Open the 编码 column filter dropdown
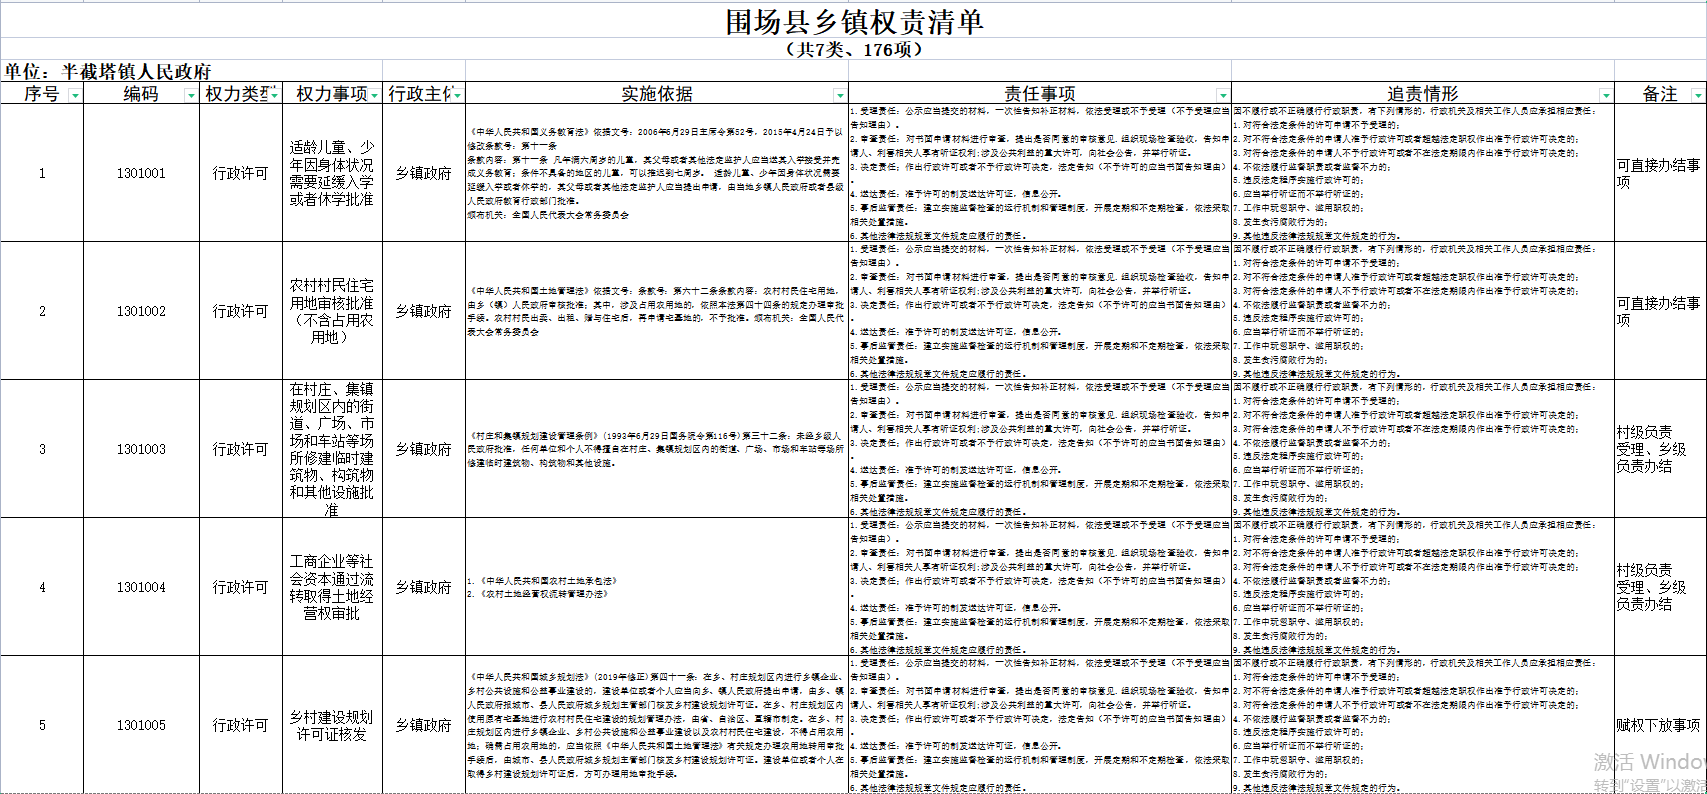Screen dimensions: 1707x794 [191, 95]
